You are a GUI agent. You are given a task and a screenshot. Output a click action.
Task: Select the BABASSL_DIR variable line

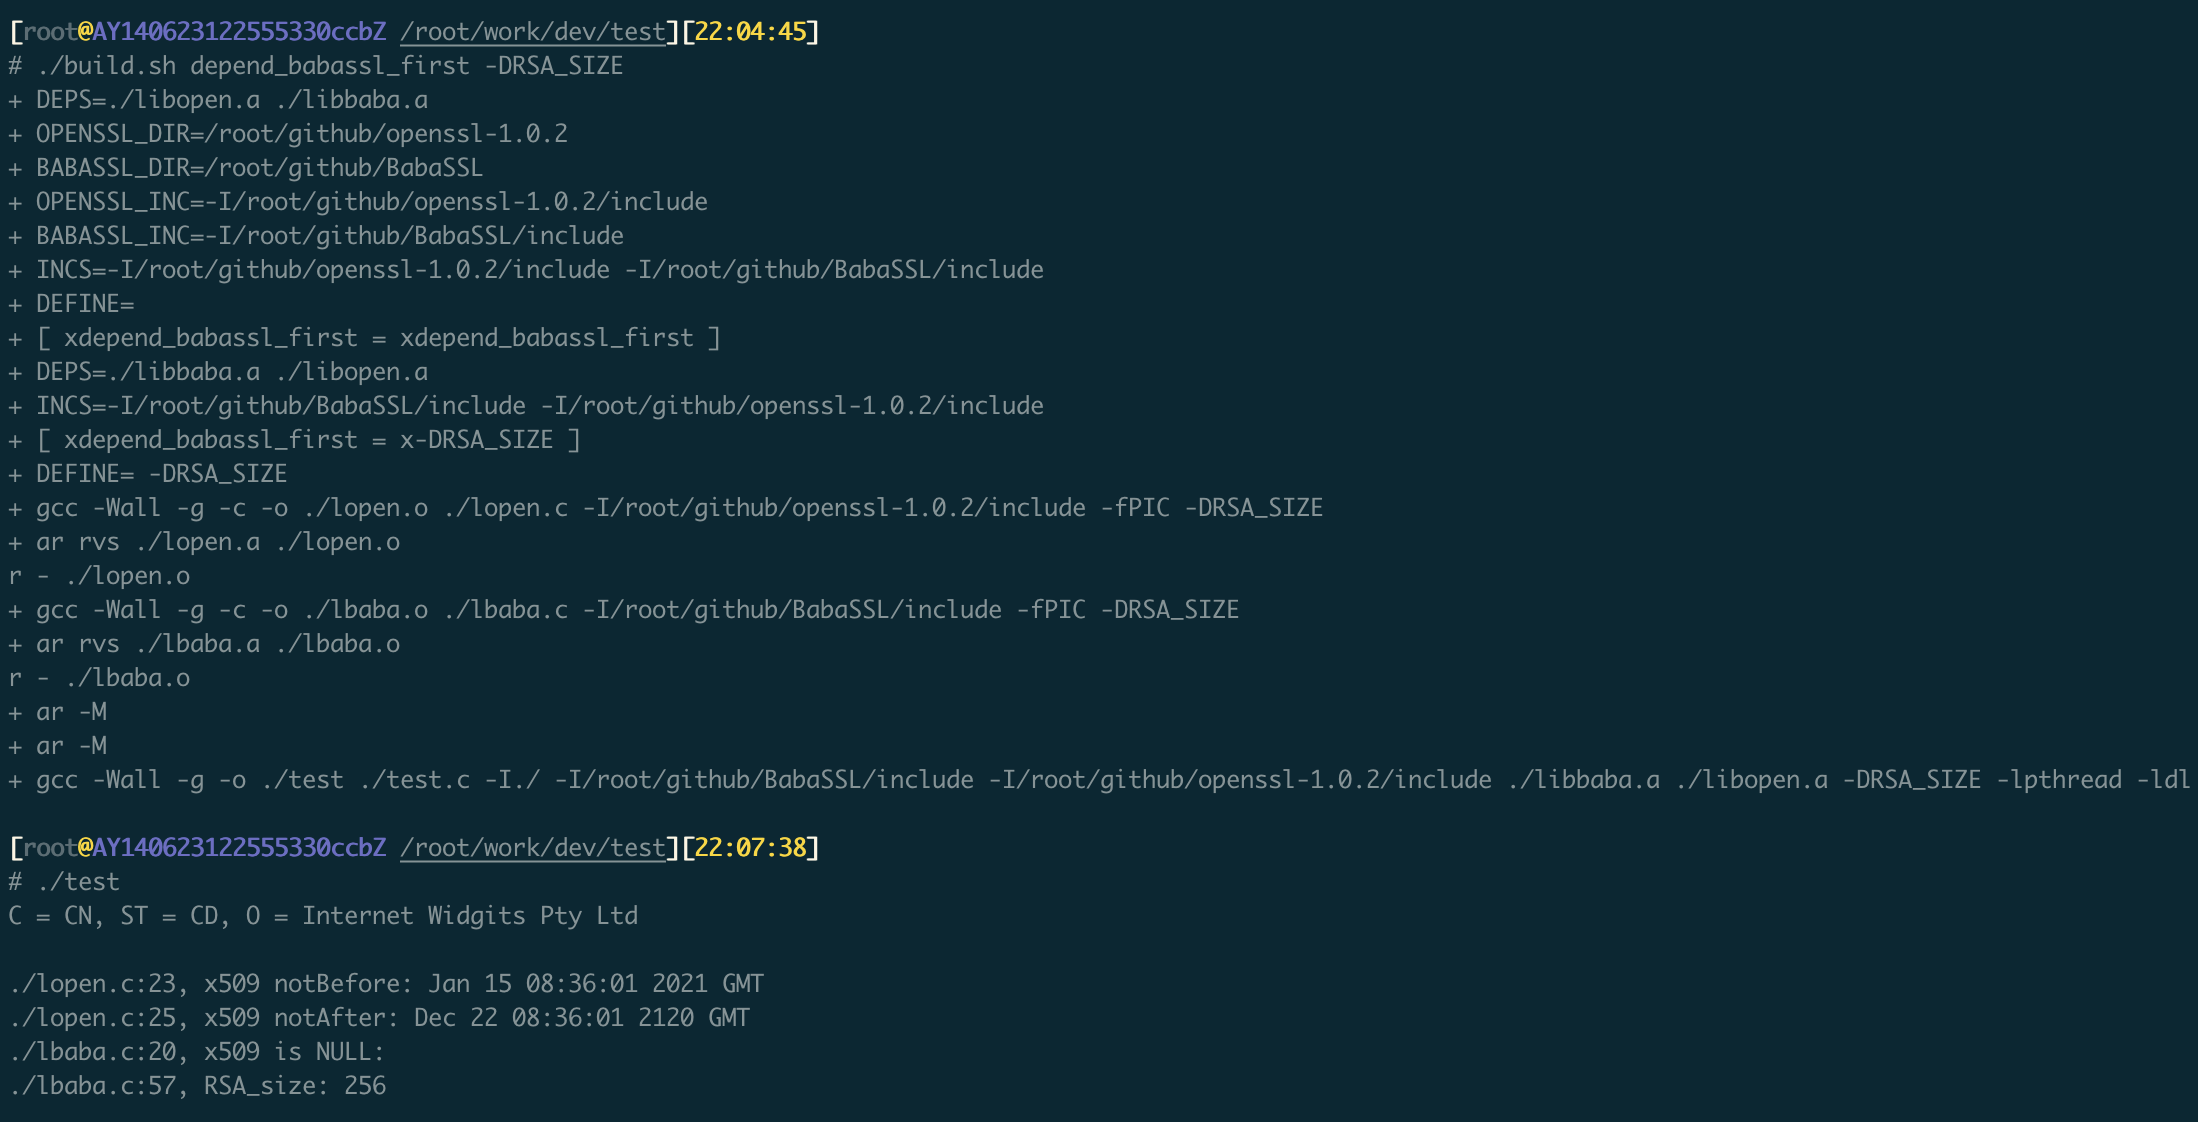coord(258,168)
